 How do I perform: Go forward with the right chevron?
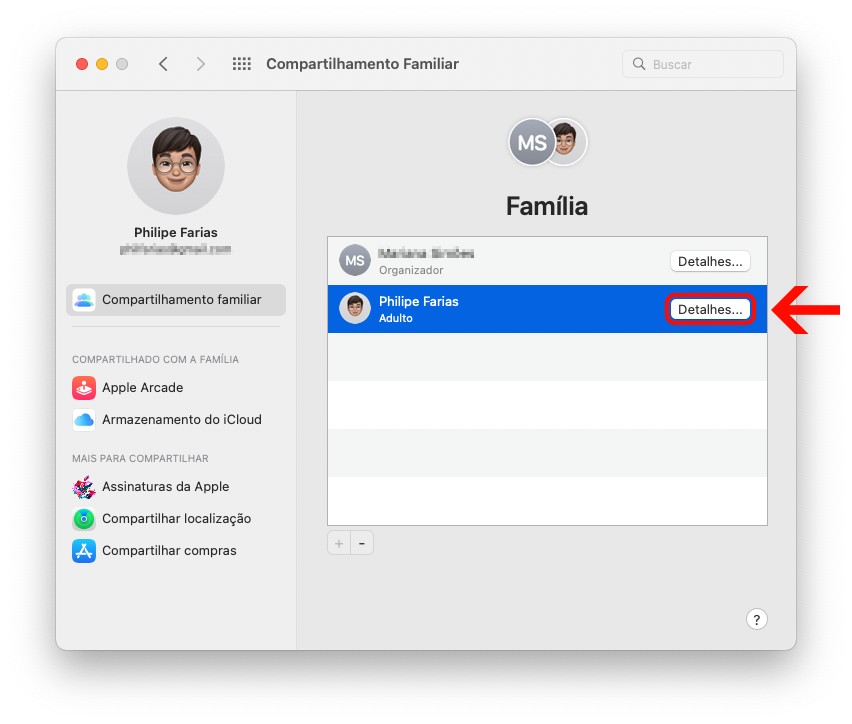pyautogui.click(x=201, y=64)
